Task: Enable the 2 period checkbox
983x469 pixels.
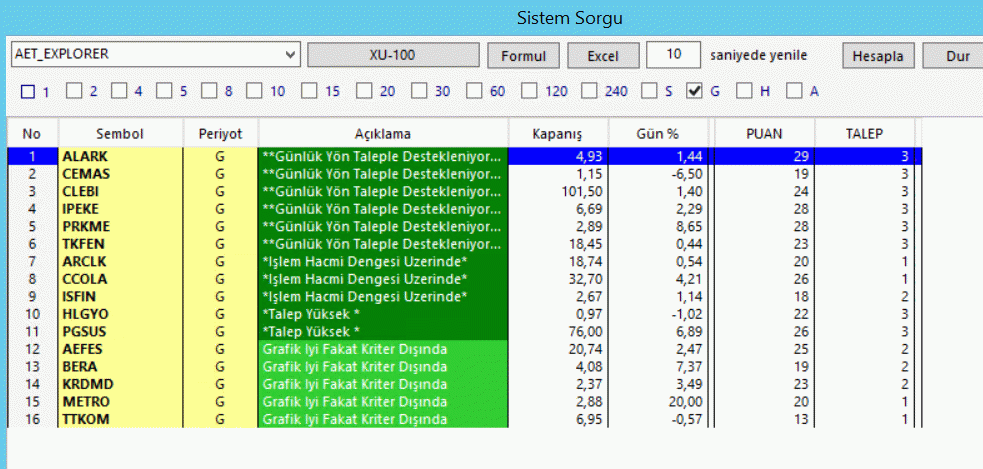Action: 74,92
